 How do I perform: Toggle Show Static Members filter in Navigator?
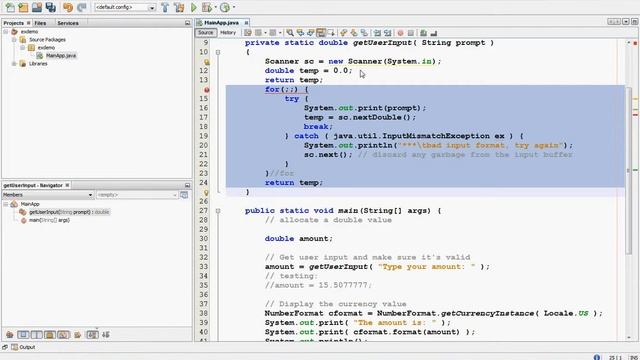point(37,335)
